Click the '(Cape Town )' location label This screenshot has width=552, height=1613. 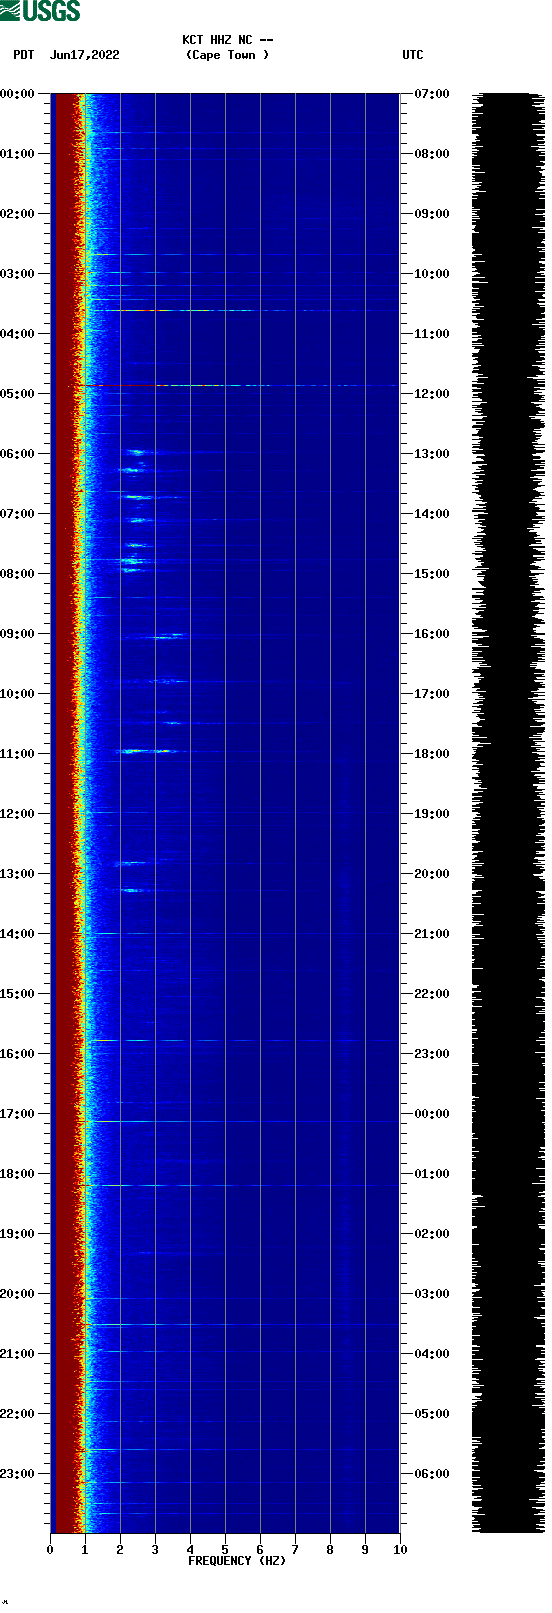(x=228, y=55)
